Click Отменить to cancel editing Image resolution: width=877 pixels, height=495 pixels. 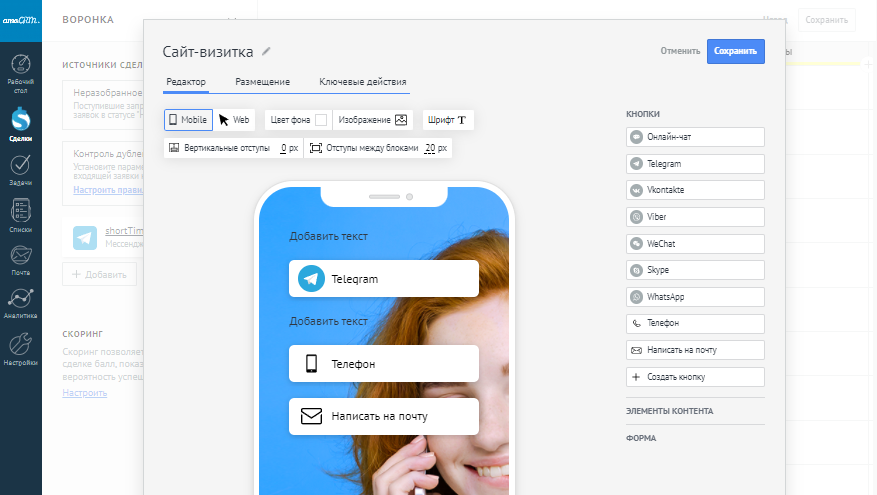coord(680,51)
